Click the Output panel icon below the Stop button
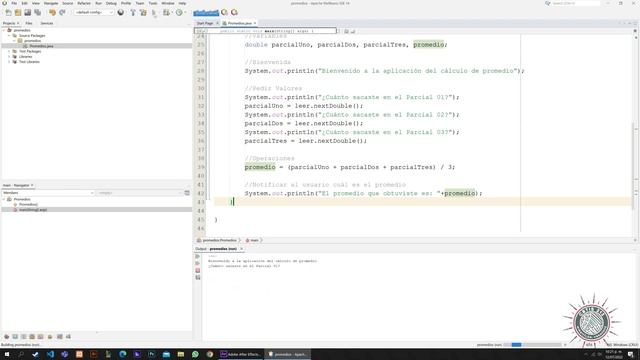This screenshot has height=360, width=640. pyautogui.click(x=198, y=278)
